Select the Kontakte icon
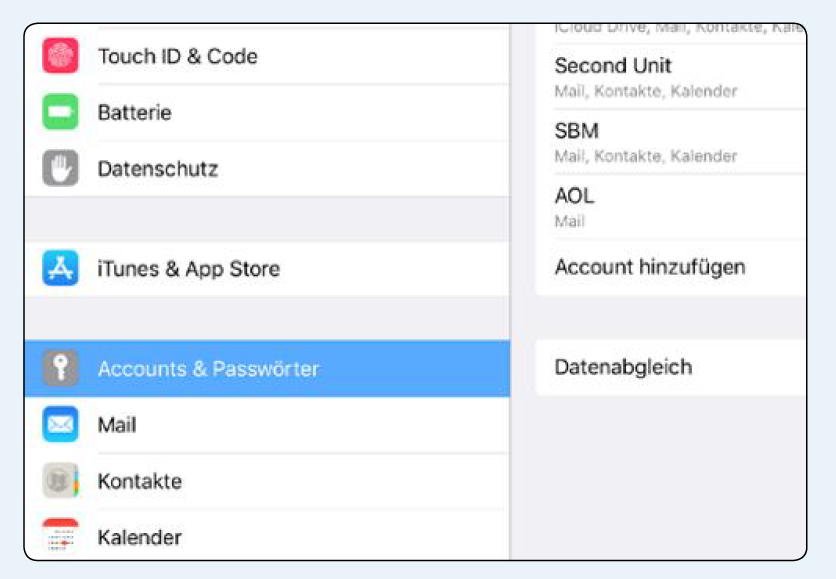 [x=60, y=480]
